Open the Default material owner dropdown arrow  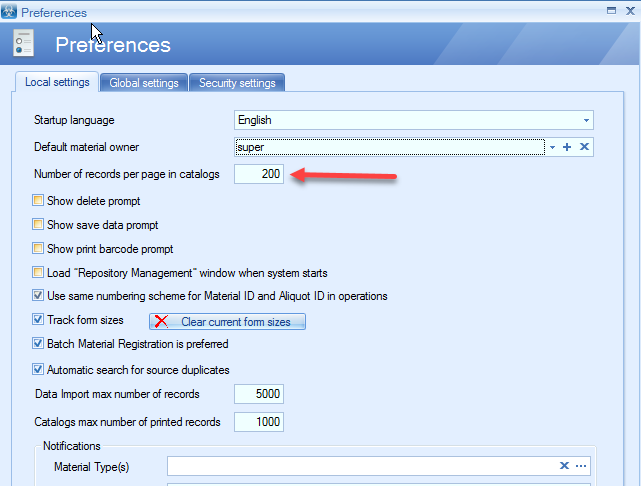point(552,147)
